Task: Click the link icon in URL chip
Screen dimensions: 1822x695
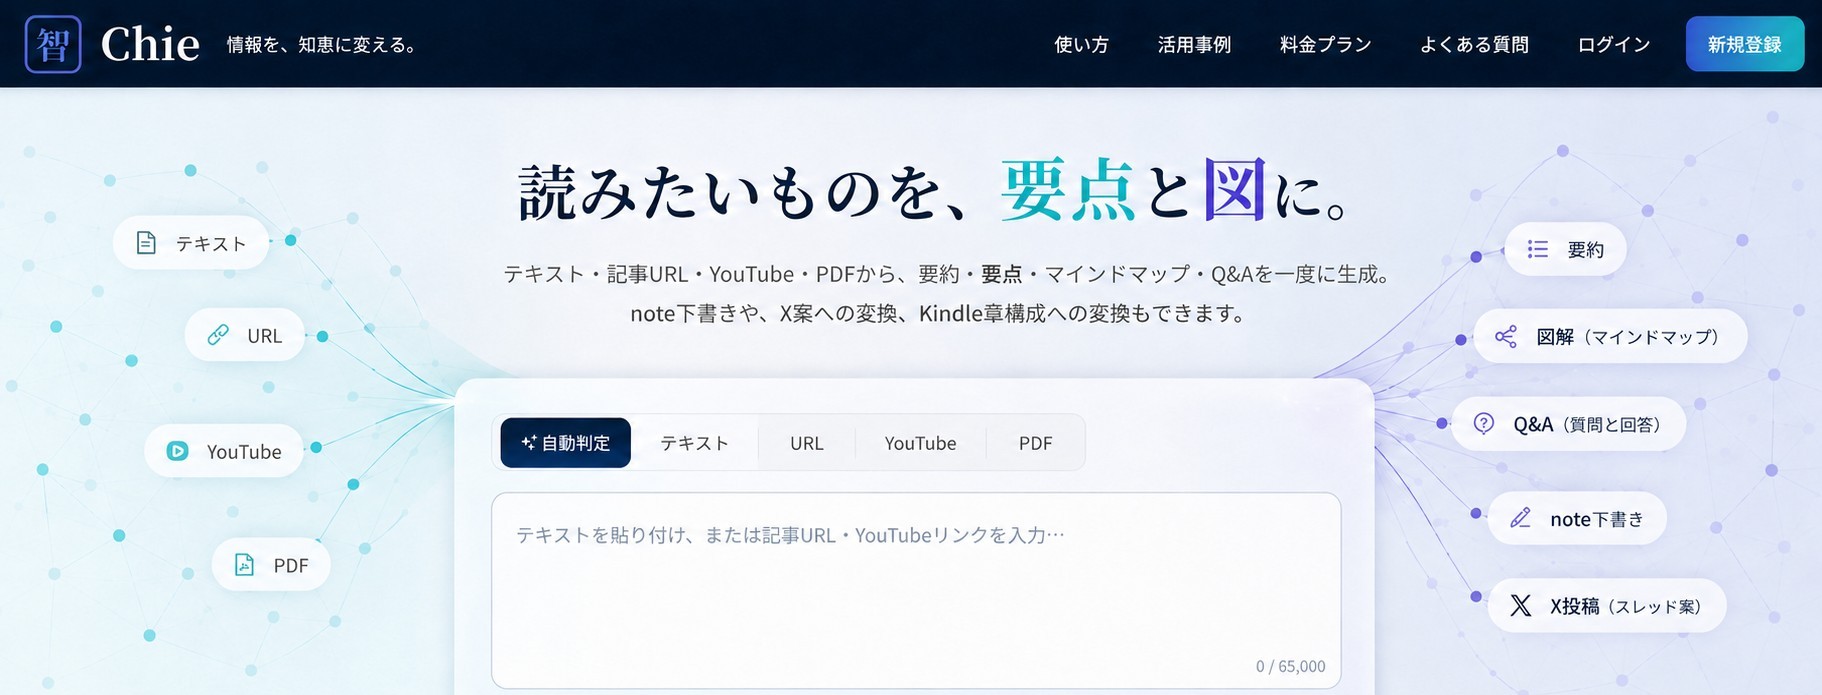Action: tap(218, 335)
